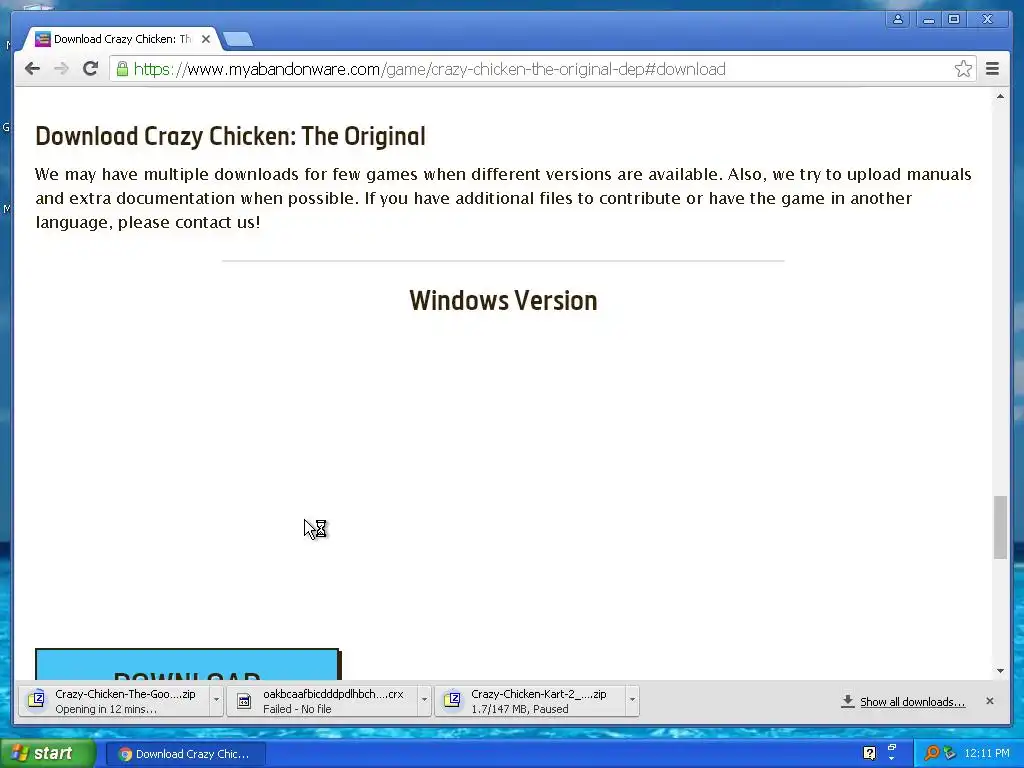Click the system clock 12:11 PM
Viewport: 1024px width, 768px height.
(987, 754)
